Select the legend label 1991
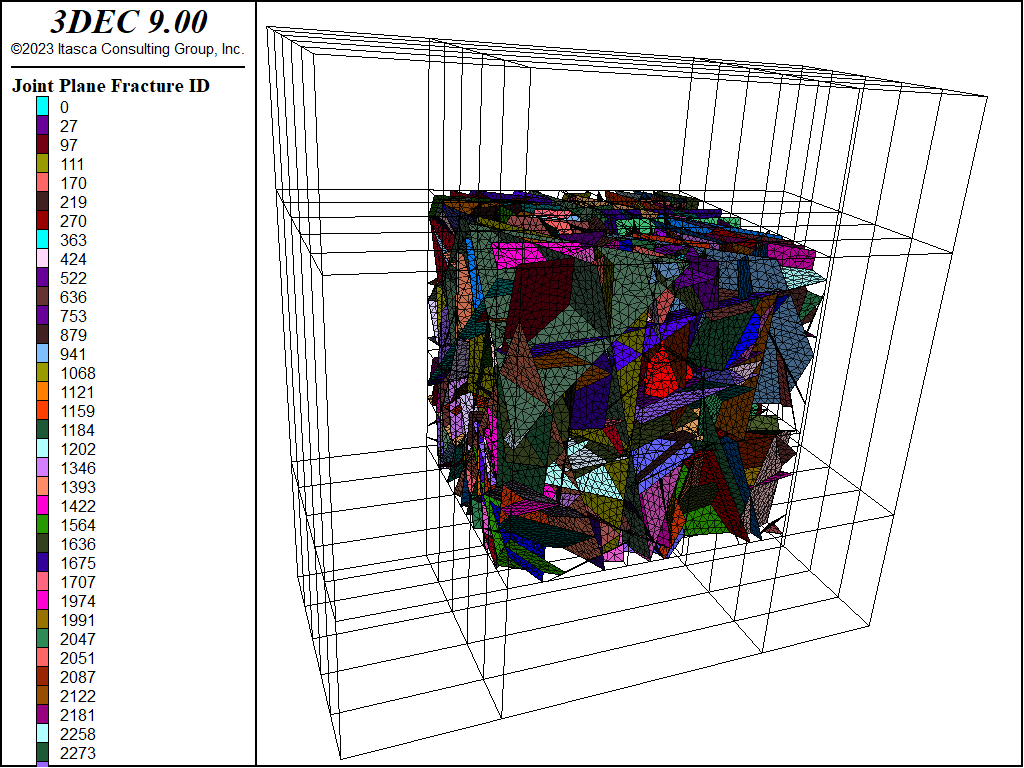 pos(78,620)
